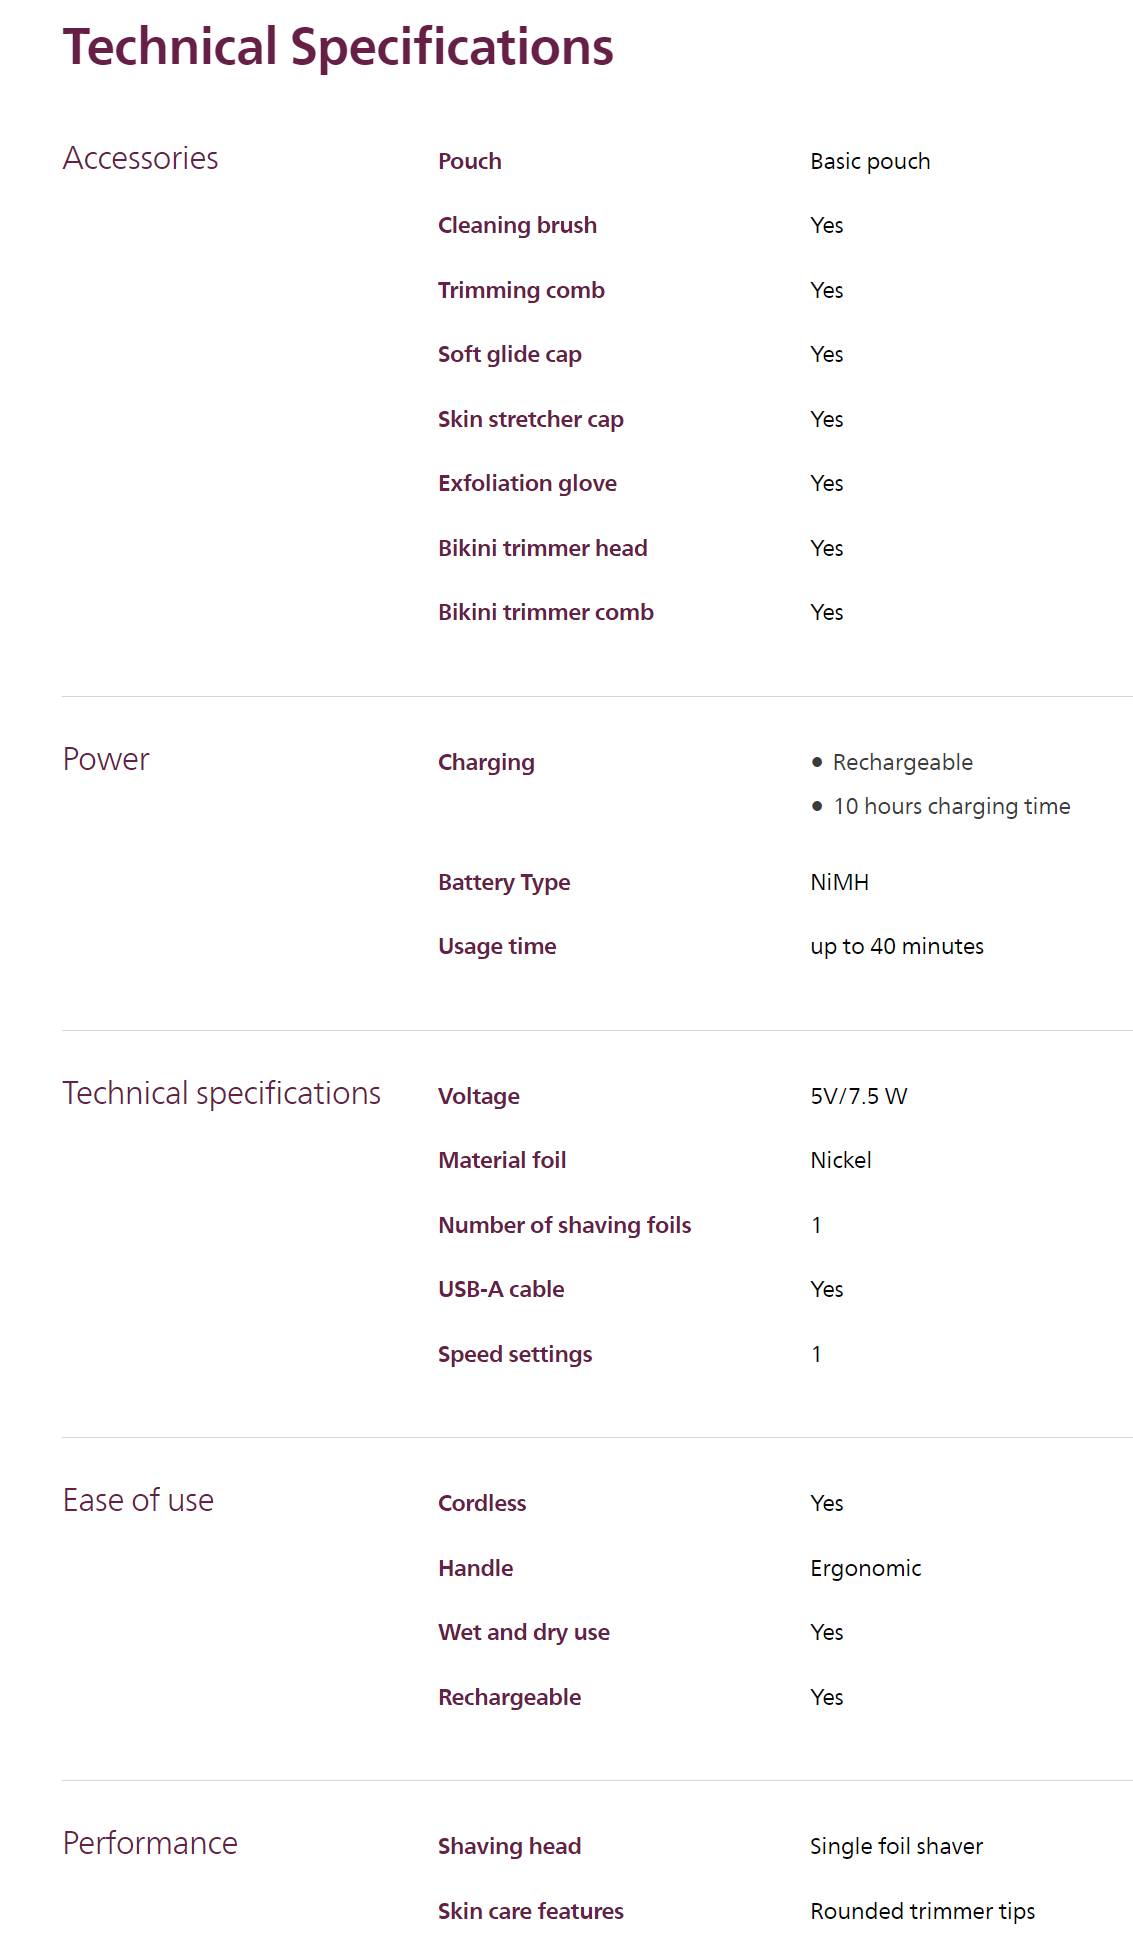Select the Charging specification label

click(x=486, y=763)
